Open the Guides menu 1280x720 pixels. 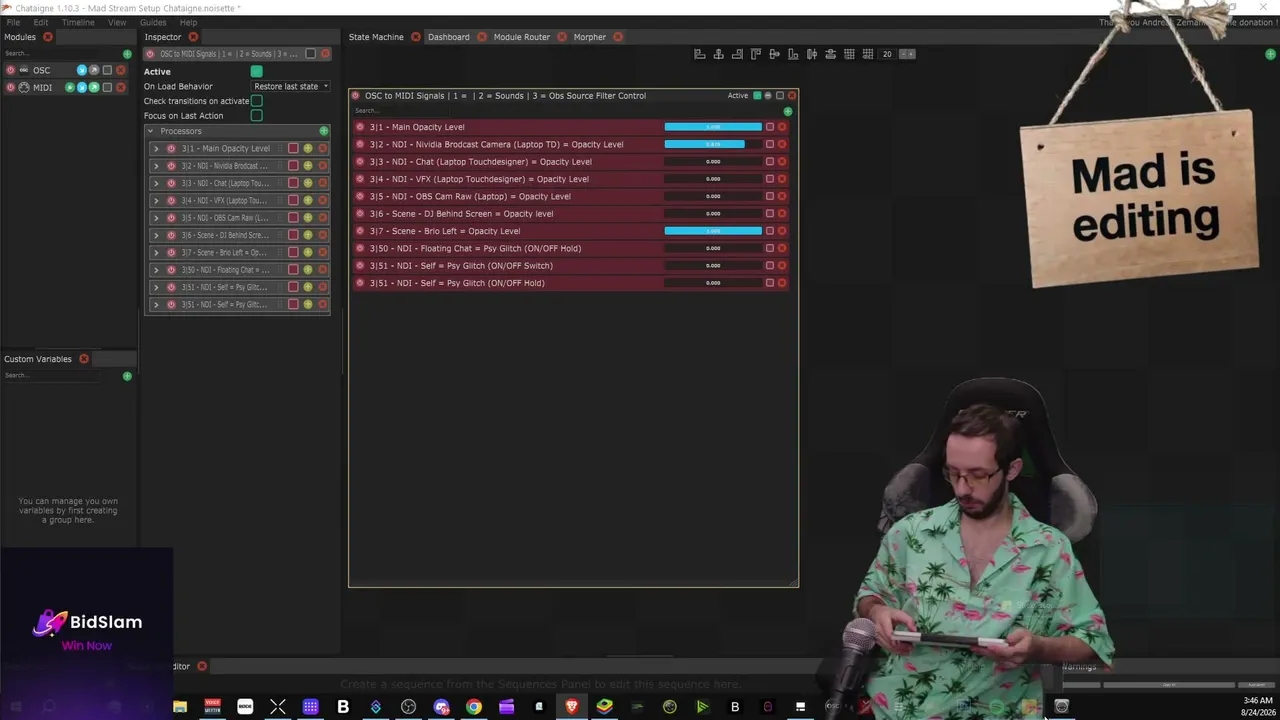(153, 22)
